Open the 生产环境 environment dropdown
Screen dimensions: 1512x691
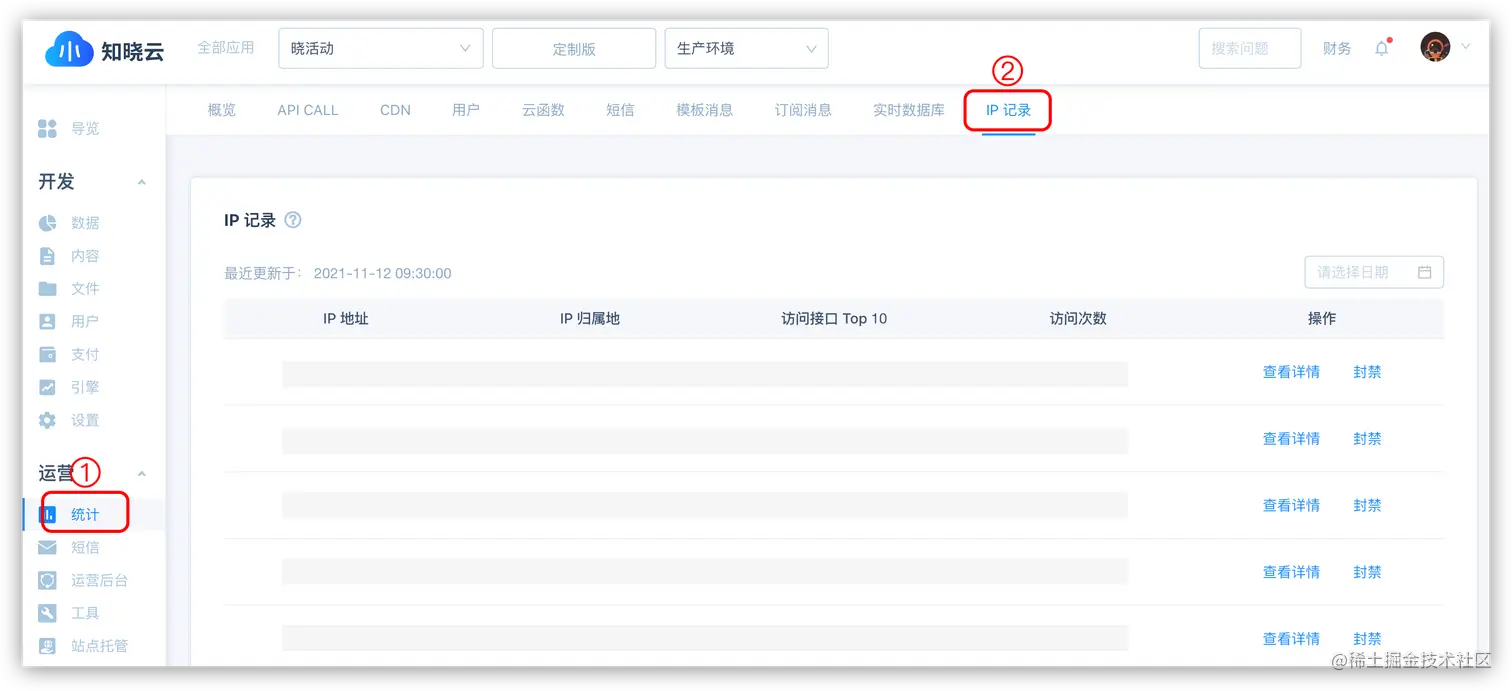(746, 47)
